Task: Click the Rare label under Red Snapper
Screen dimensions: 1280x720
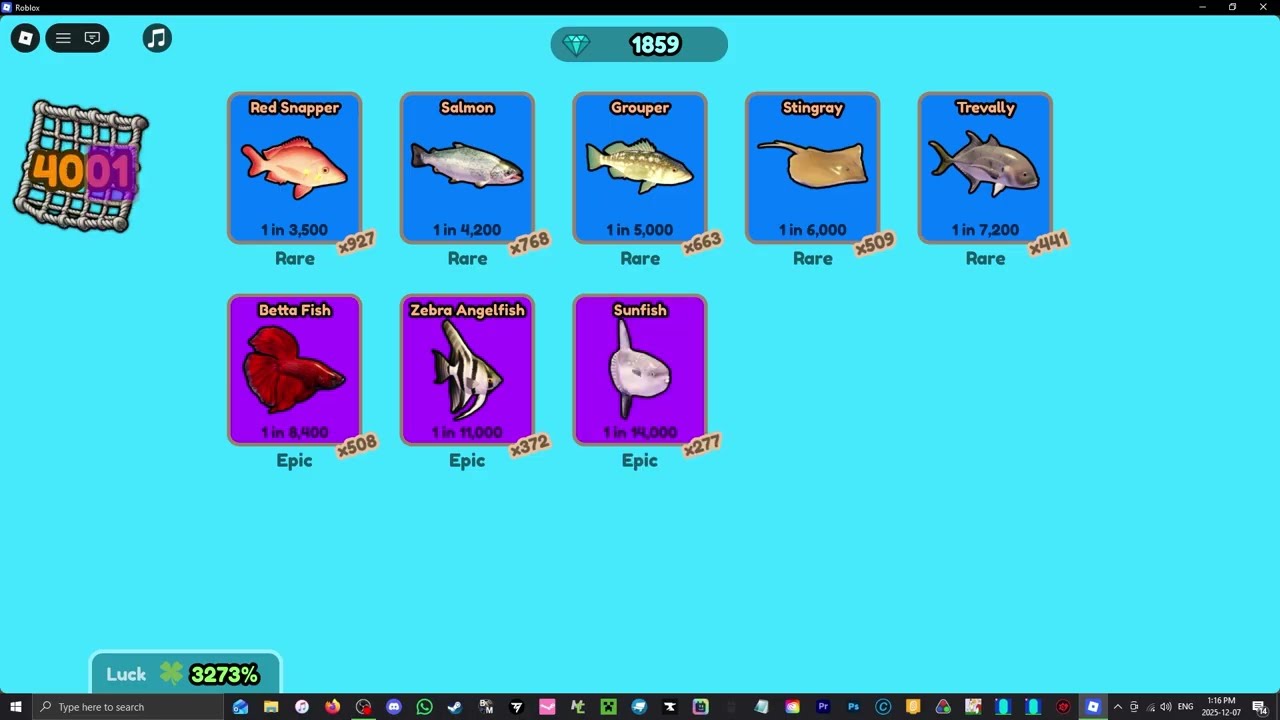Action: click(295, 258)
